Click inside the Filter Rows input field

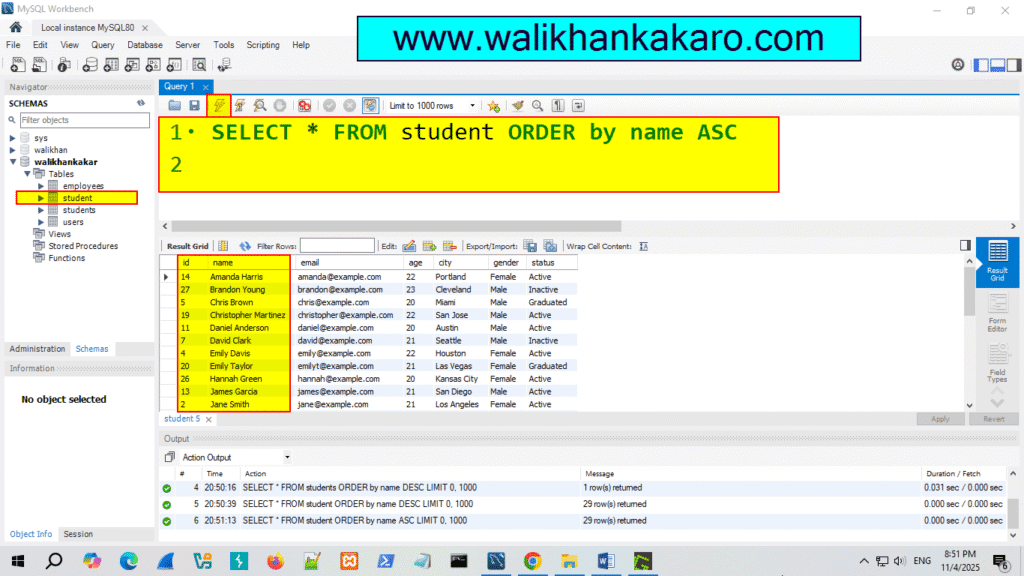337,245
